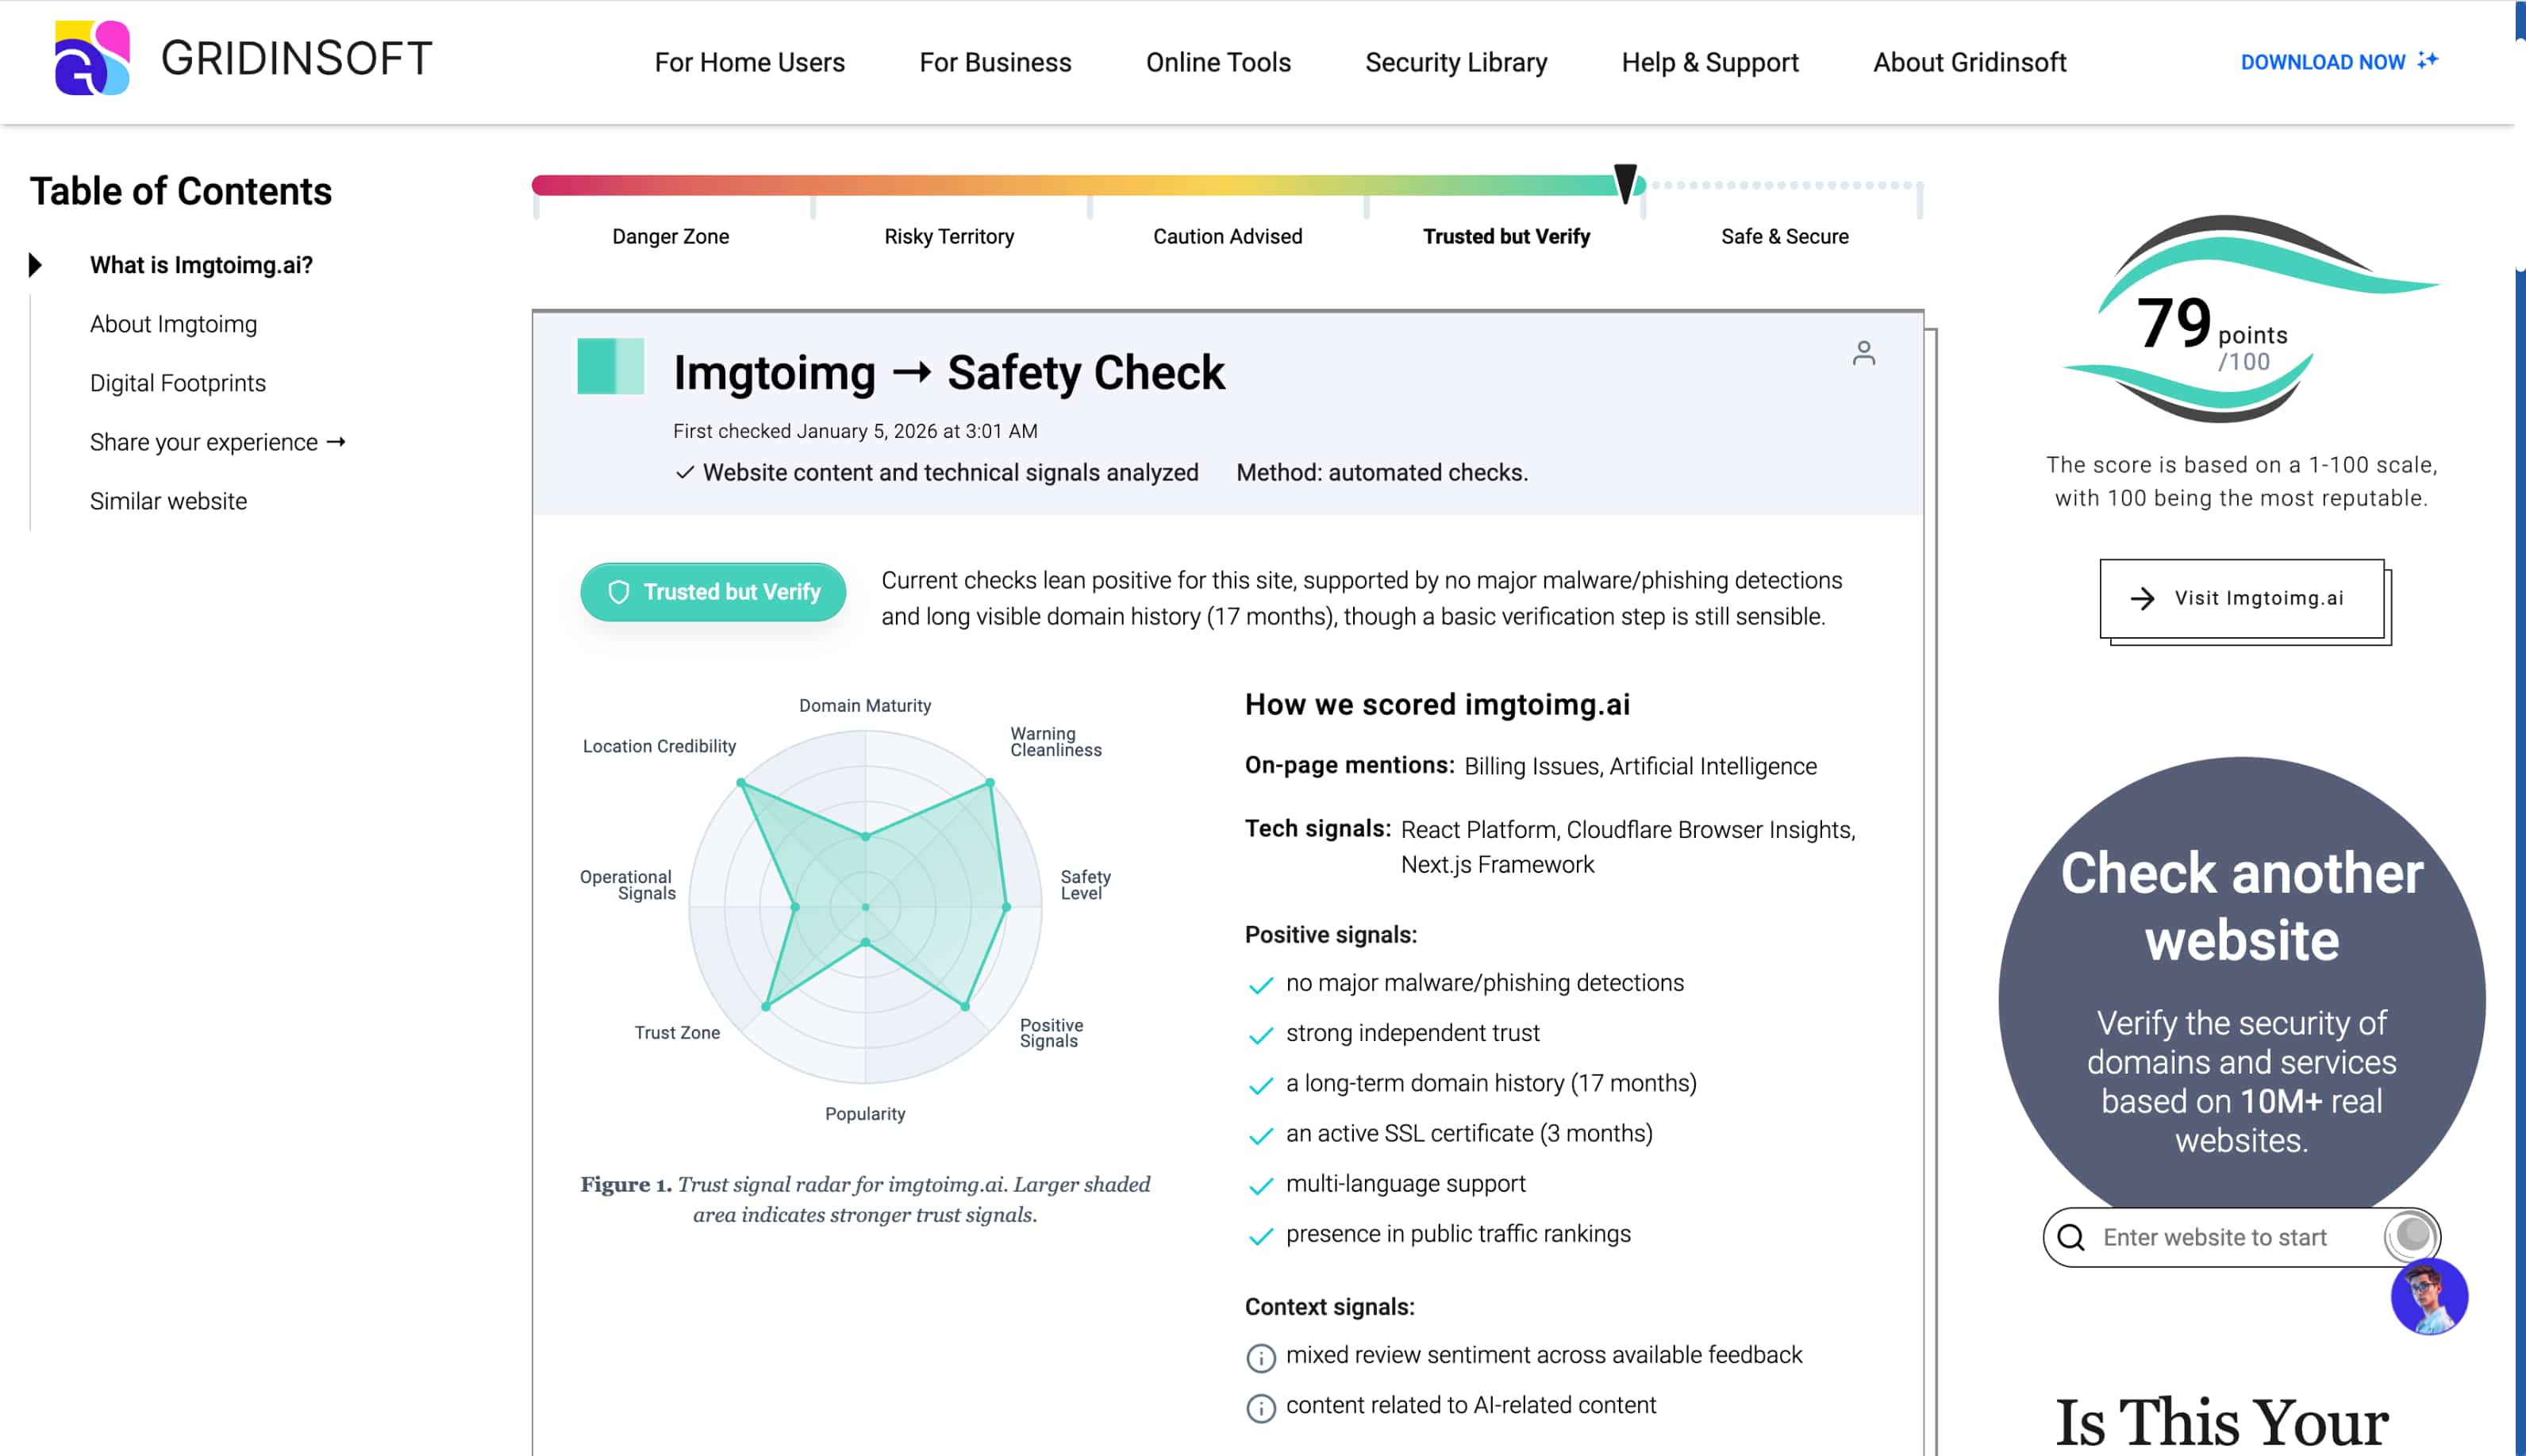The width and height of the screenshot is (2526, 1456).
Task: Click the Trust Zone radar label
Action: click(677, 1033)
